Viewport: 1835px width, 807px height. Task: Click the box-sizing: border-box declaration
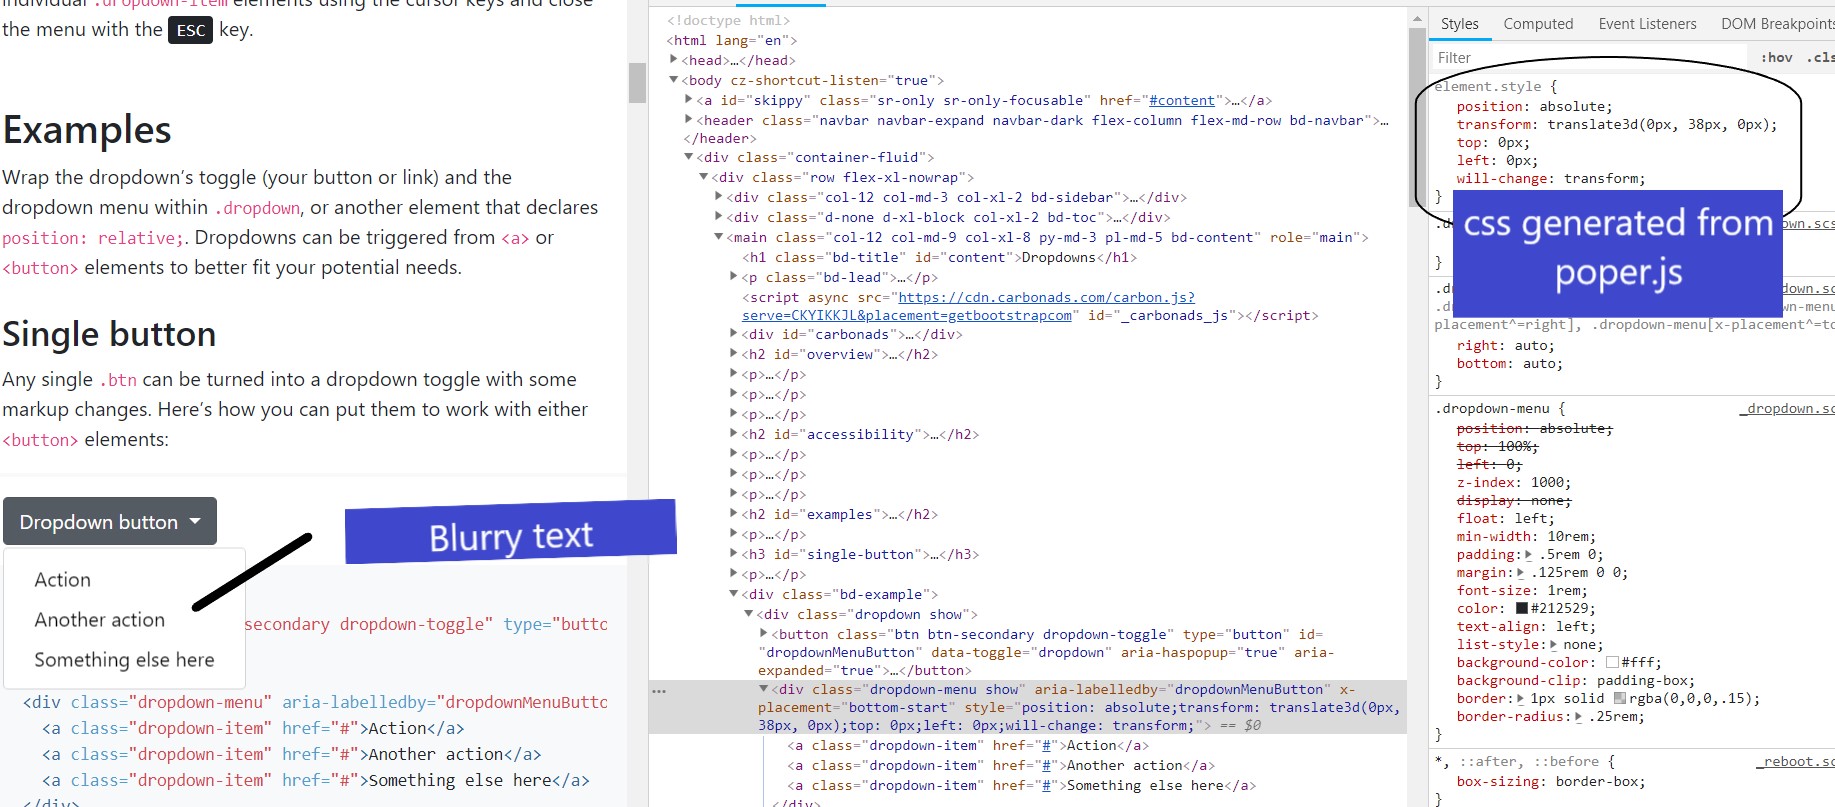(1551, 782)
